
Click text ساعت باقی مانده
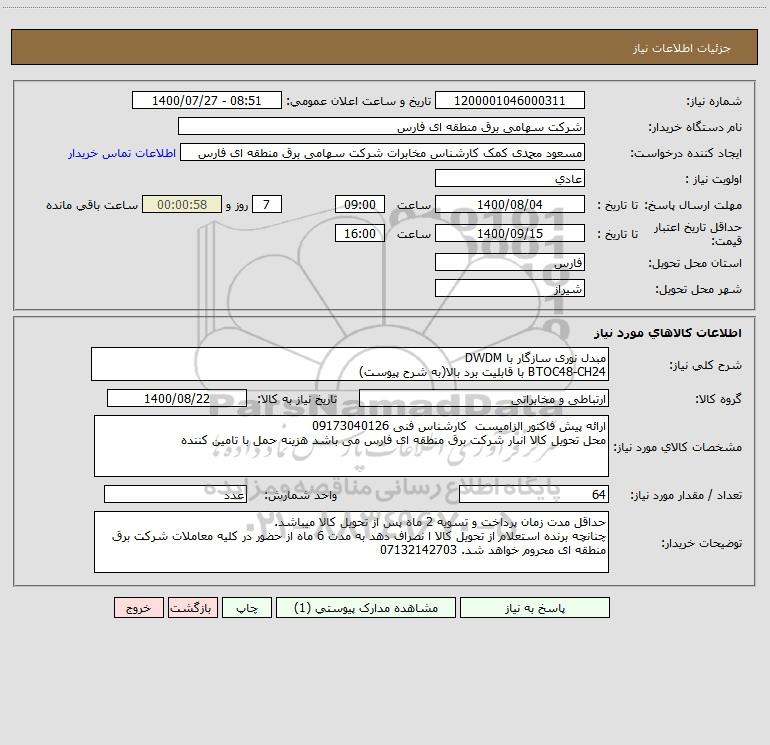92,205
